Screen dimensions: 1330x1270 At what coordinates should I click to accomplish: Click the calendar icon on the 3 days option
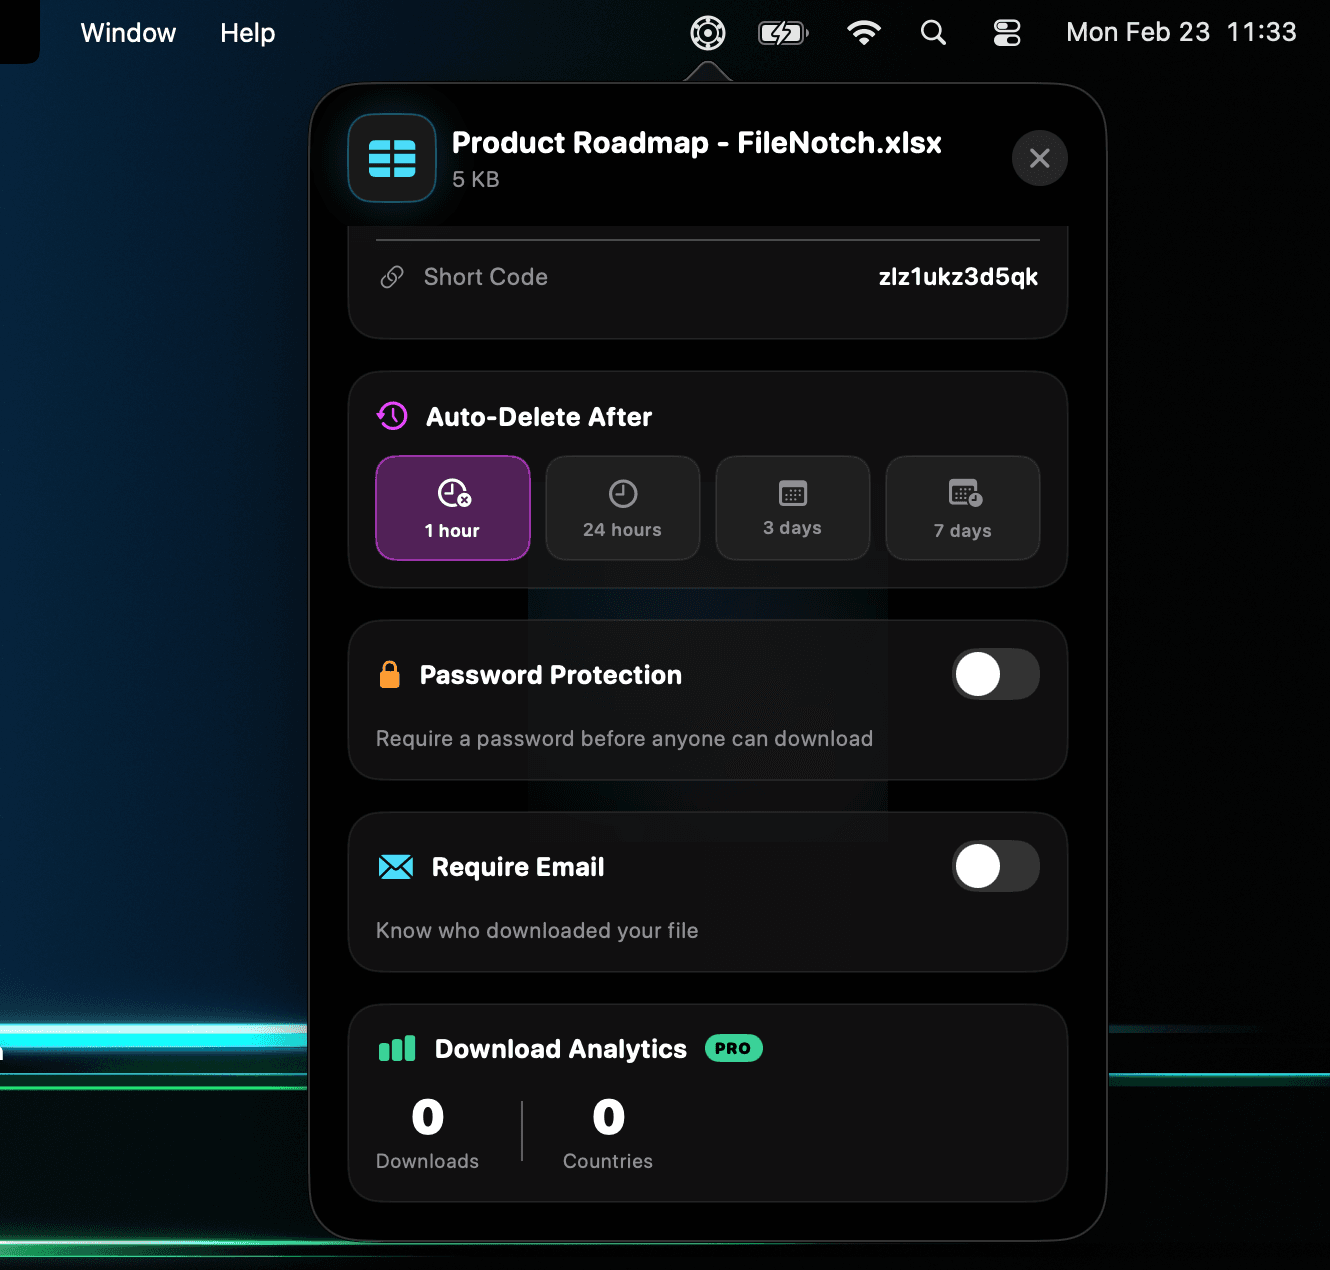pyautogui.click(x=792, y=493)
